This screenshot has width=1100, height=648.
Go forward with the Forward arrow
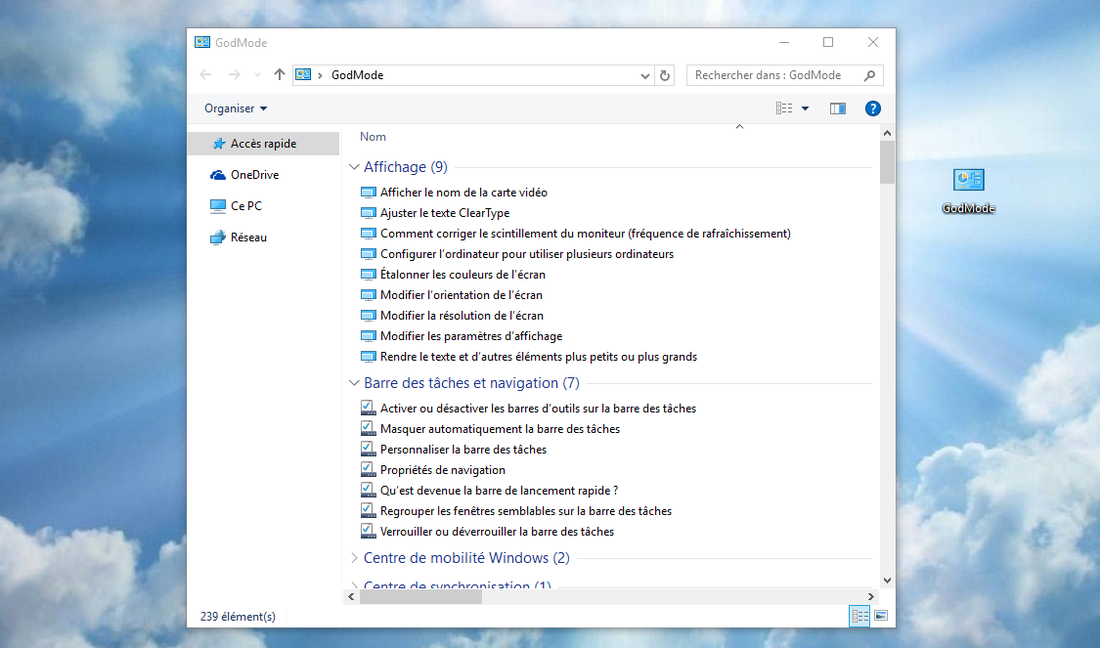[234, 74]
